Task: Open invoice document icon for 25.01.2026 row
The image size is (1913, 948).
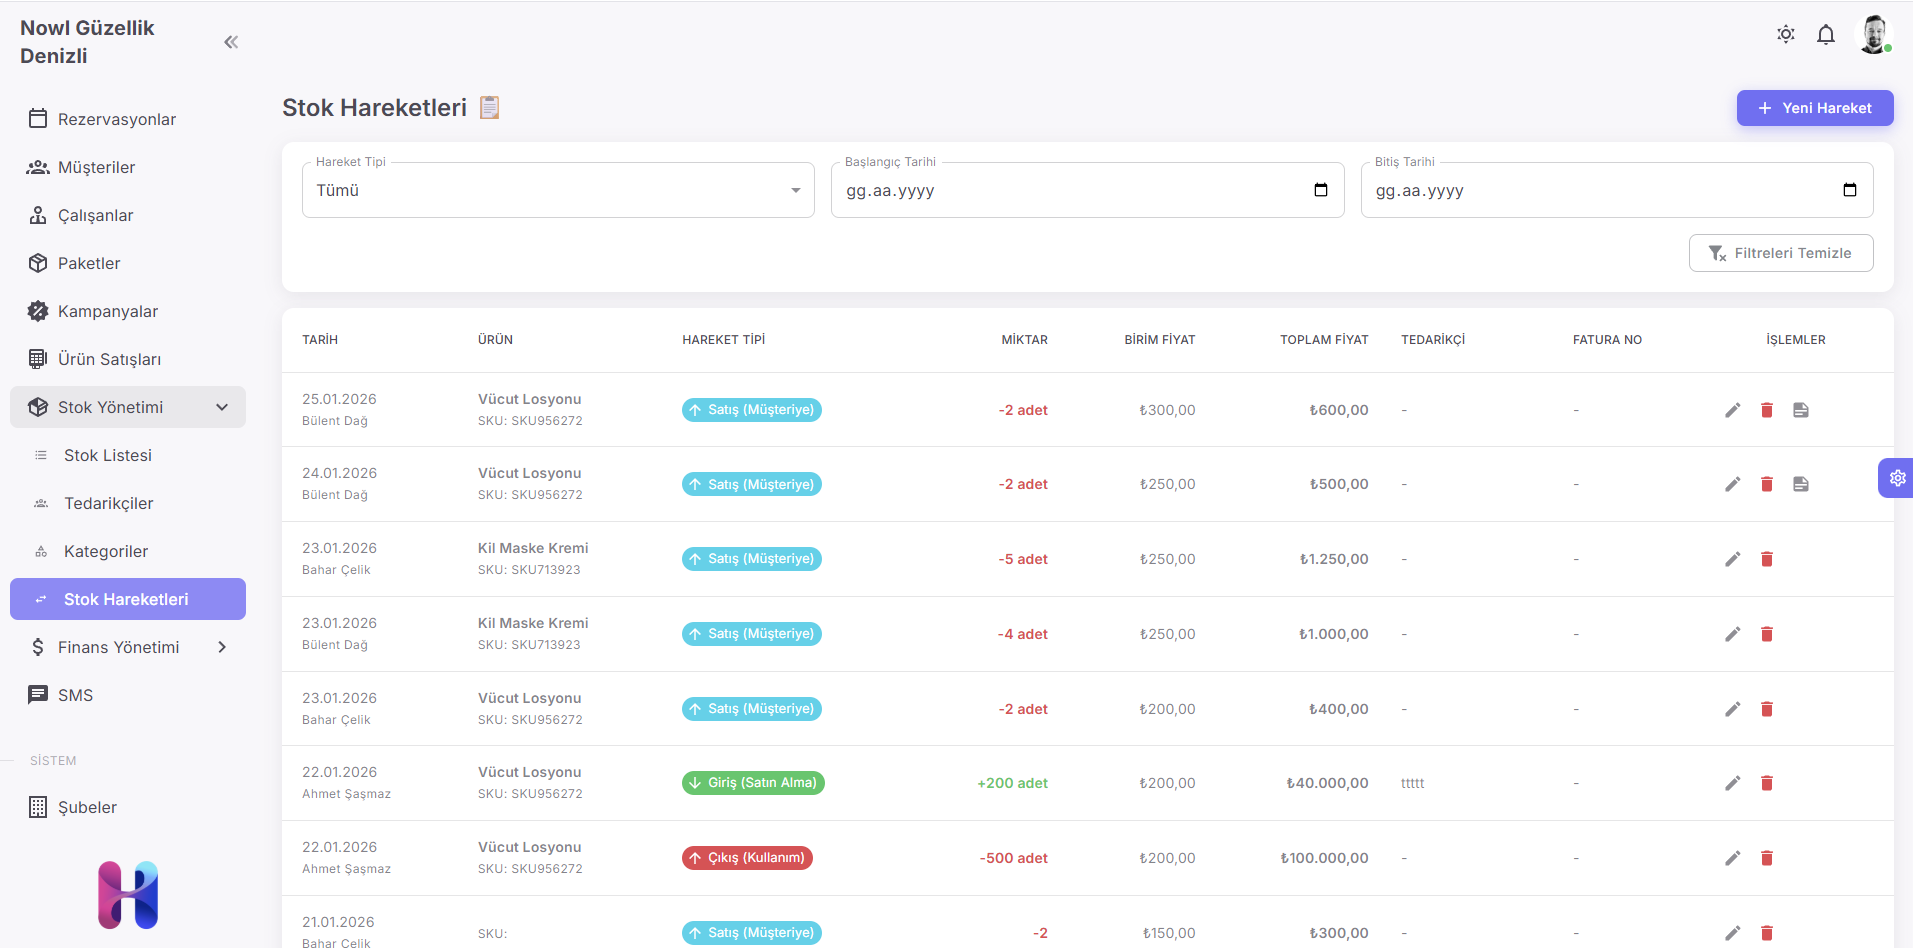Action: pyautogui.click(x=1801, y=410)
